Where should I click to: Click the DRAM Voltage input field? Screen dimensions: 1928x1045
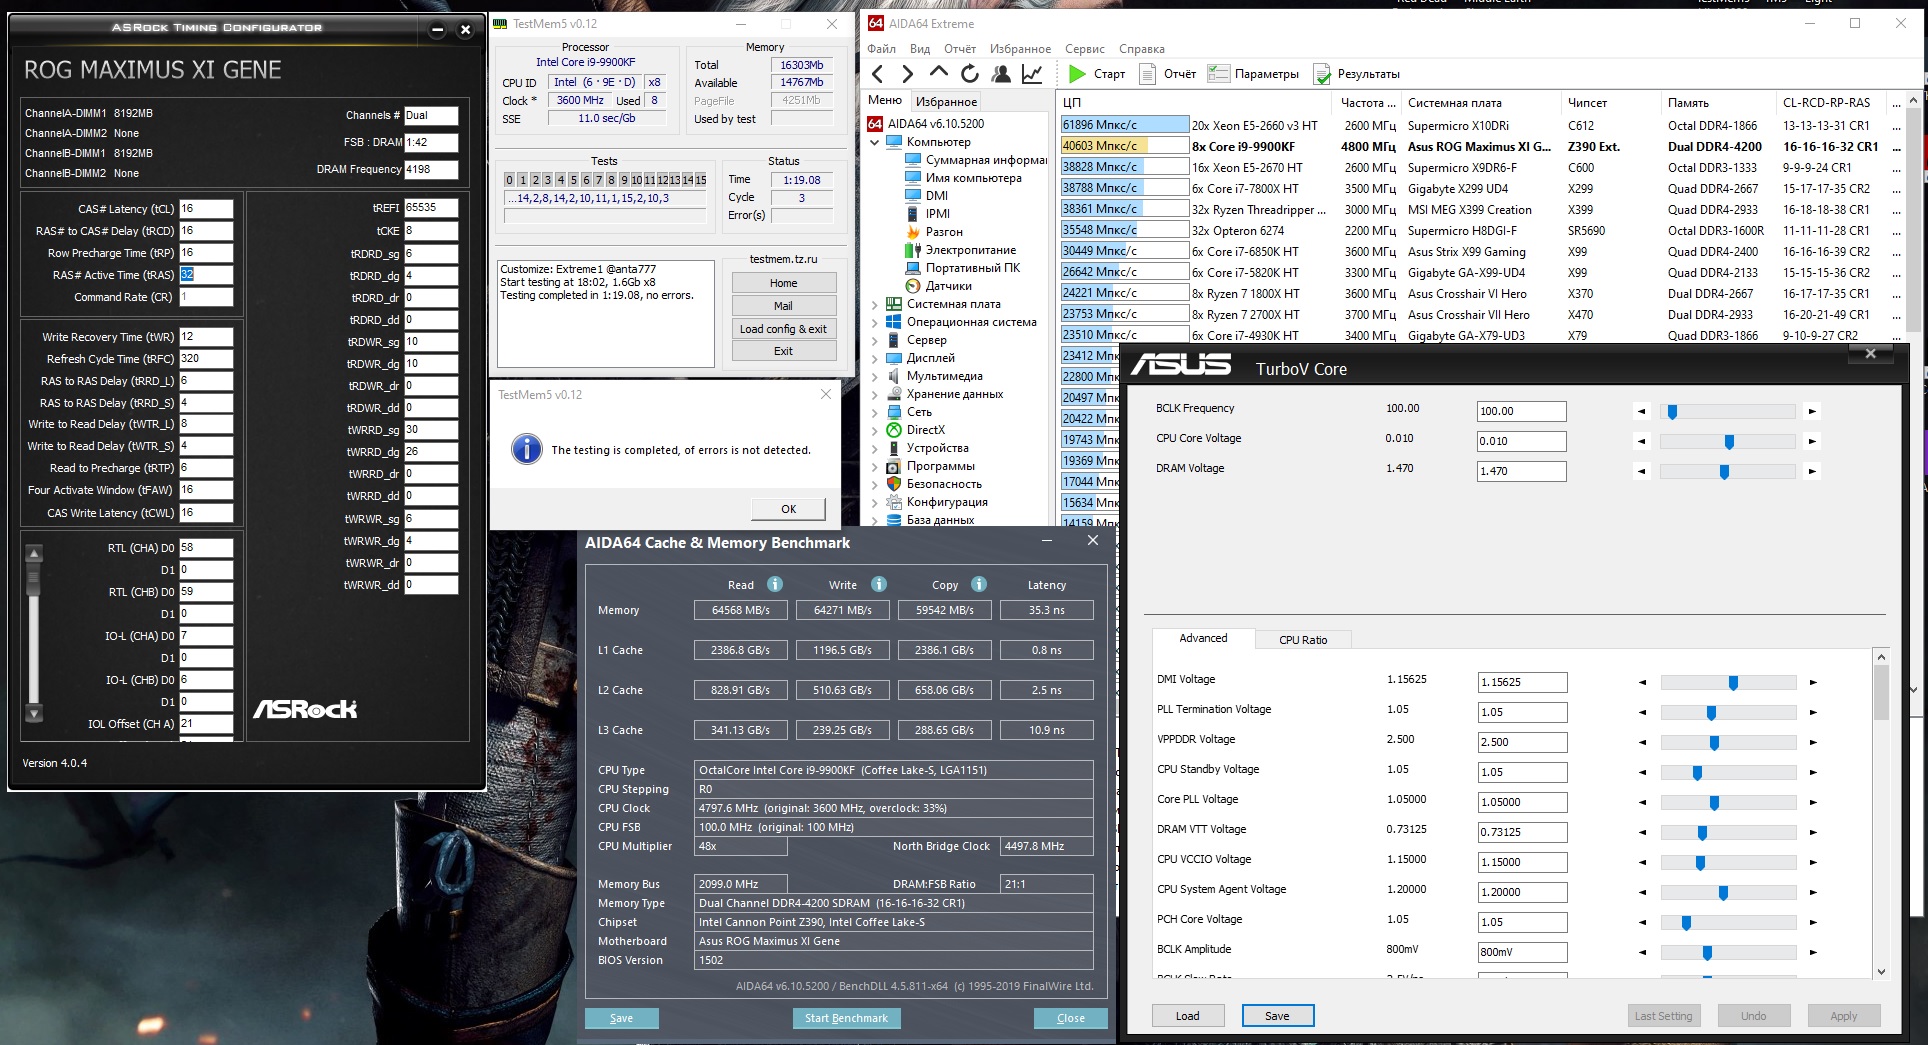point(1521,471)
